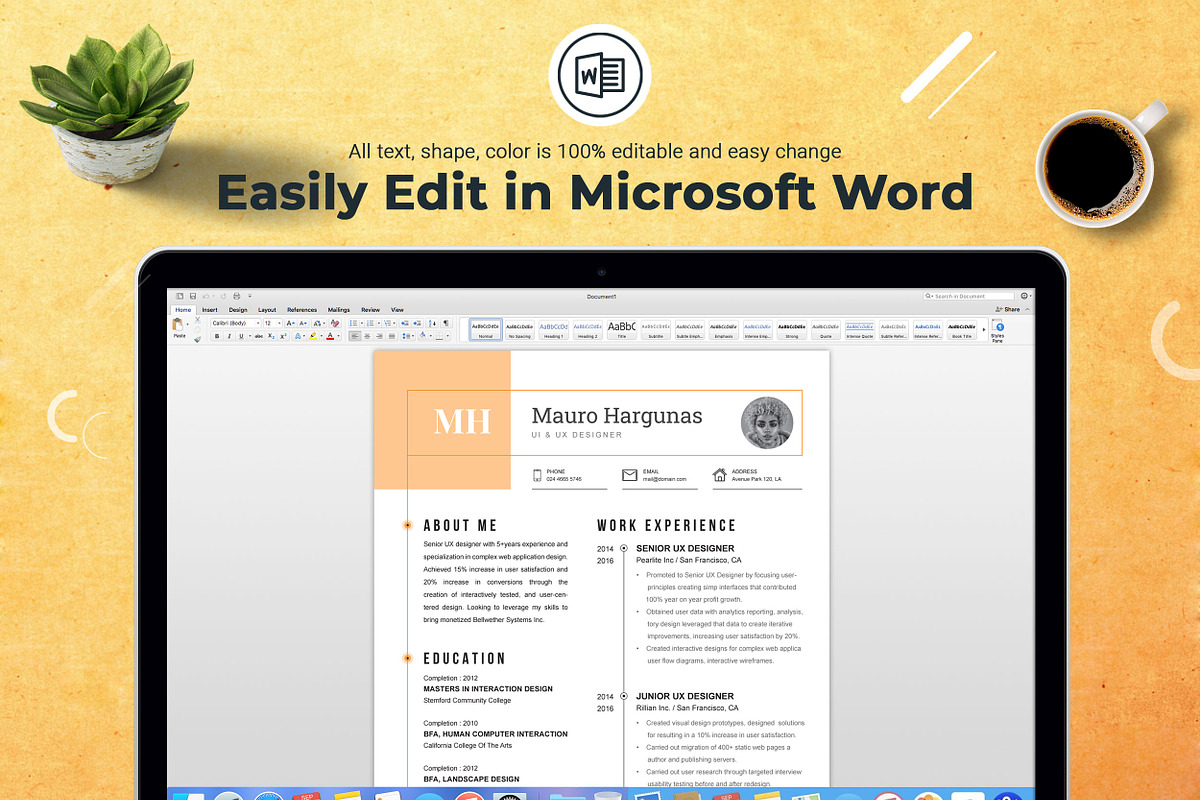1200x800 pixels.
Task: Toggle justify paragraph alignment
Action: 392,336
